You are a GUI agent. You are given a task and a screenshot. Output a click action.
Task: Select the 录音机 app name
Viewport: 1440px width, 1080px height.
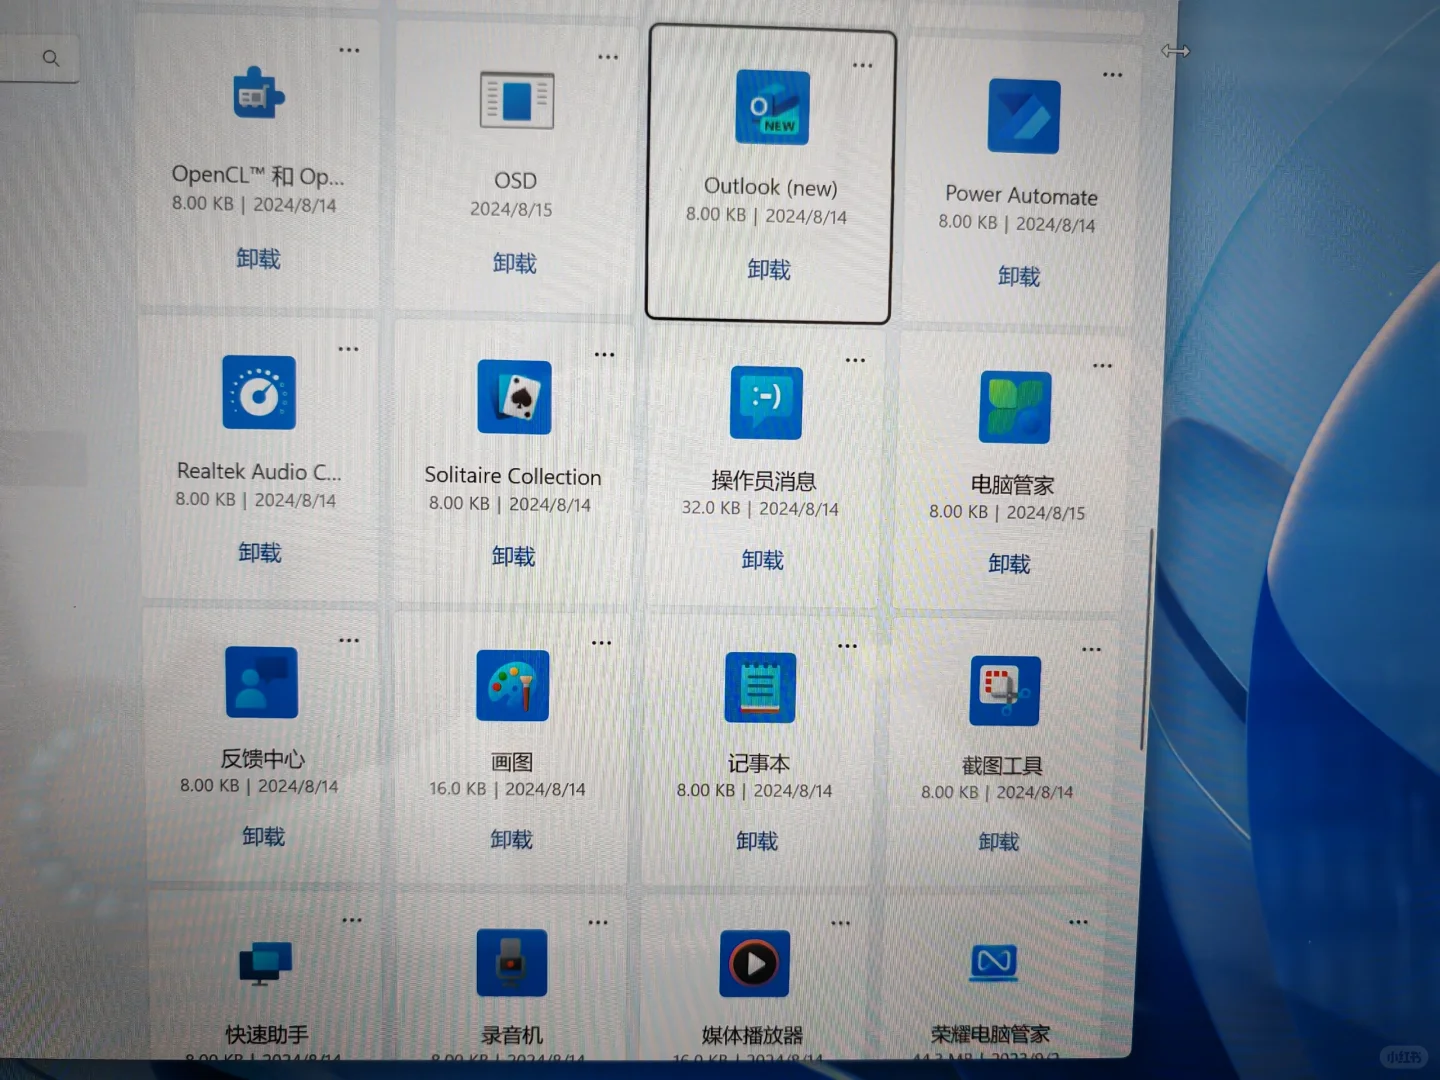(x=512, y=1035)
